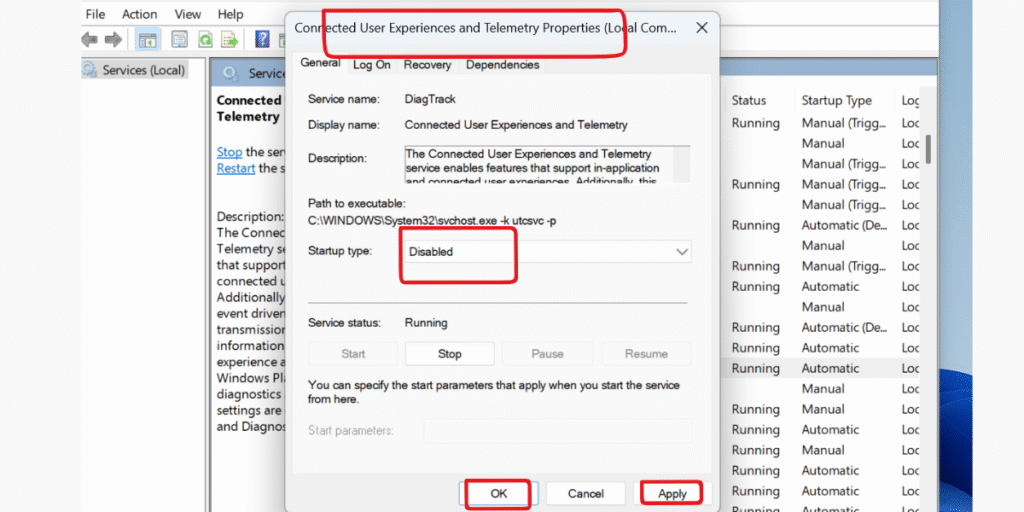Click the Export List toolbar icon
The image size is (1024, 512).
pos(230,39)
